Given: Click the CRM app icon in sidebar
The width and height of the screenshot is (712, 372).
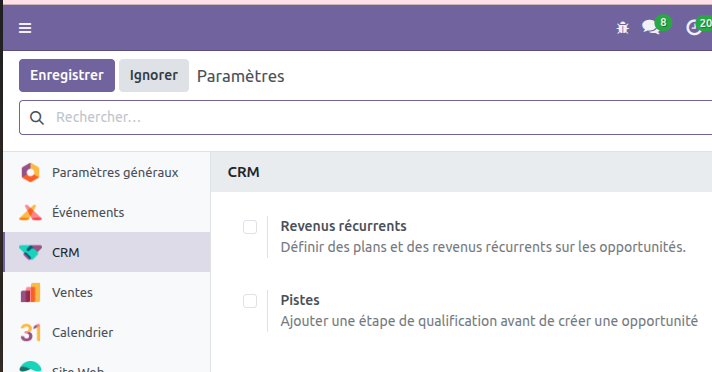Looking at the screenshot, I should click(30, 252).
